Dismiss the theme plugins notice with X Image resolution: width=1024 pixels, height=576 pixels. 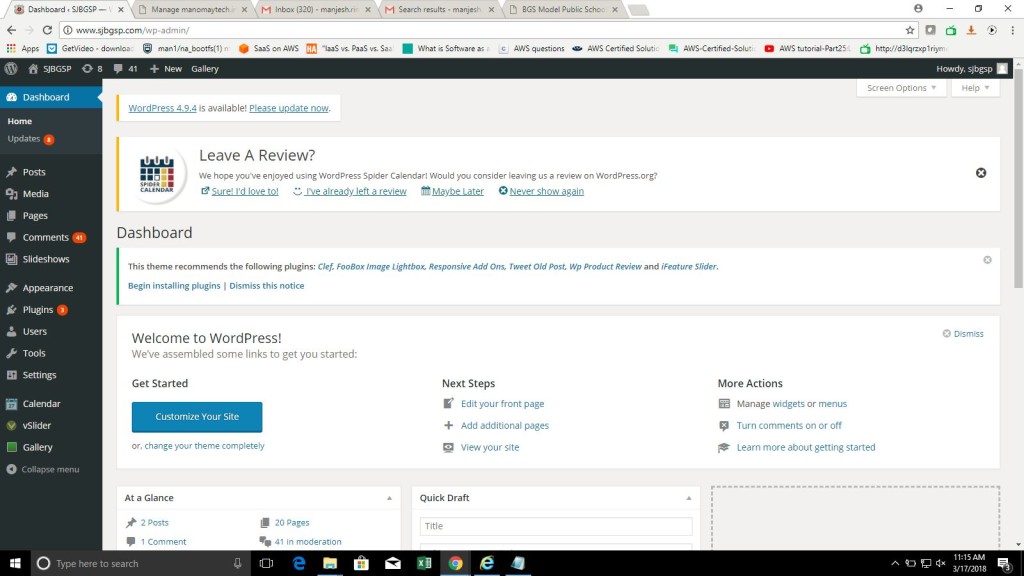click(987, 260)
